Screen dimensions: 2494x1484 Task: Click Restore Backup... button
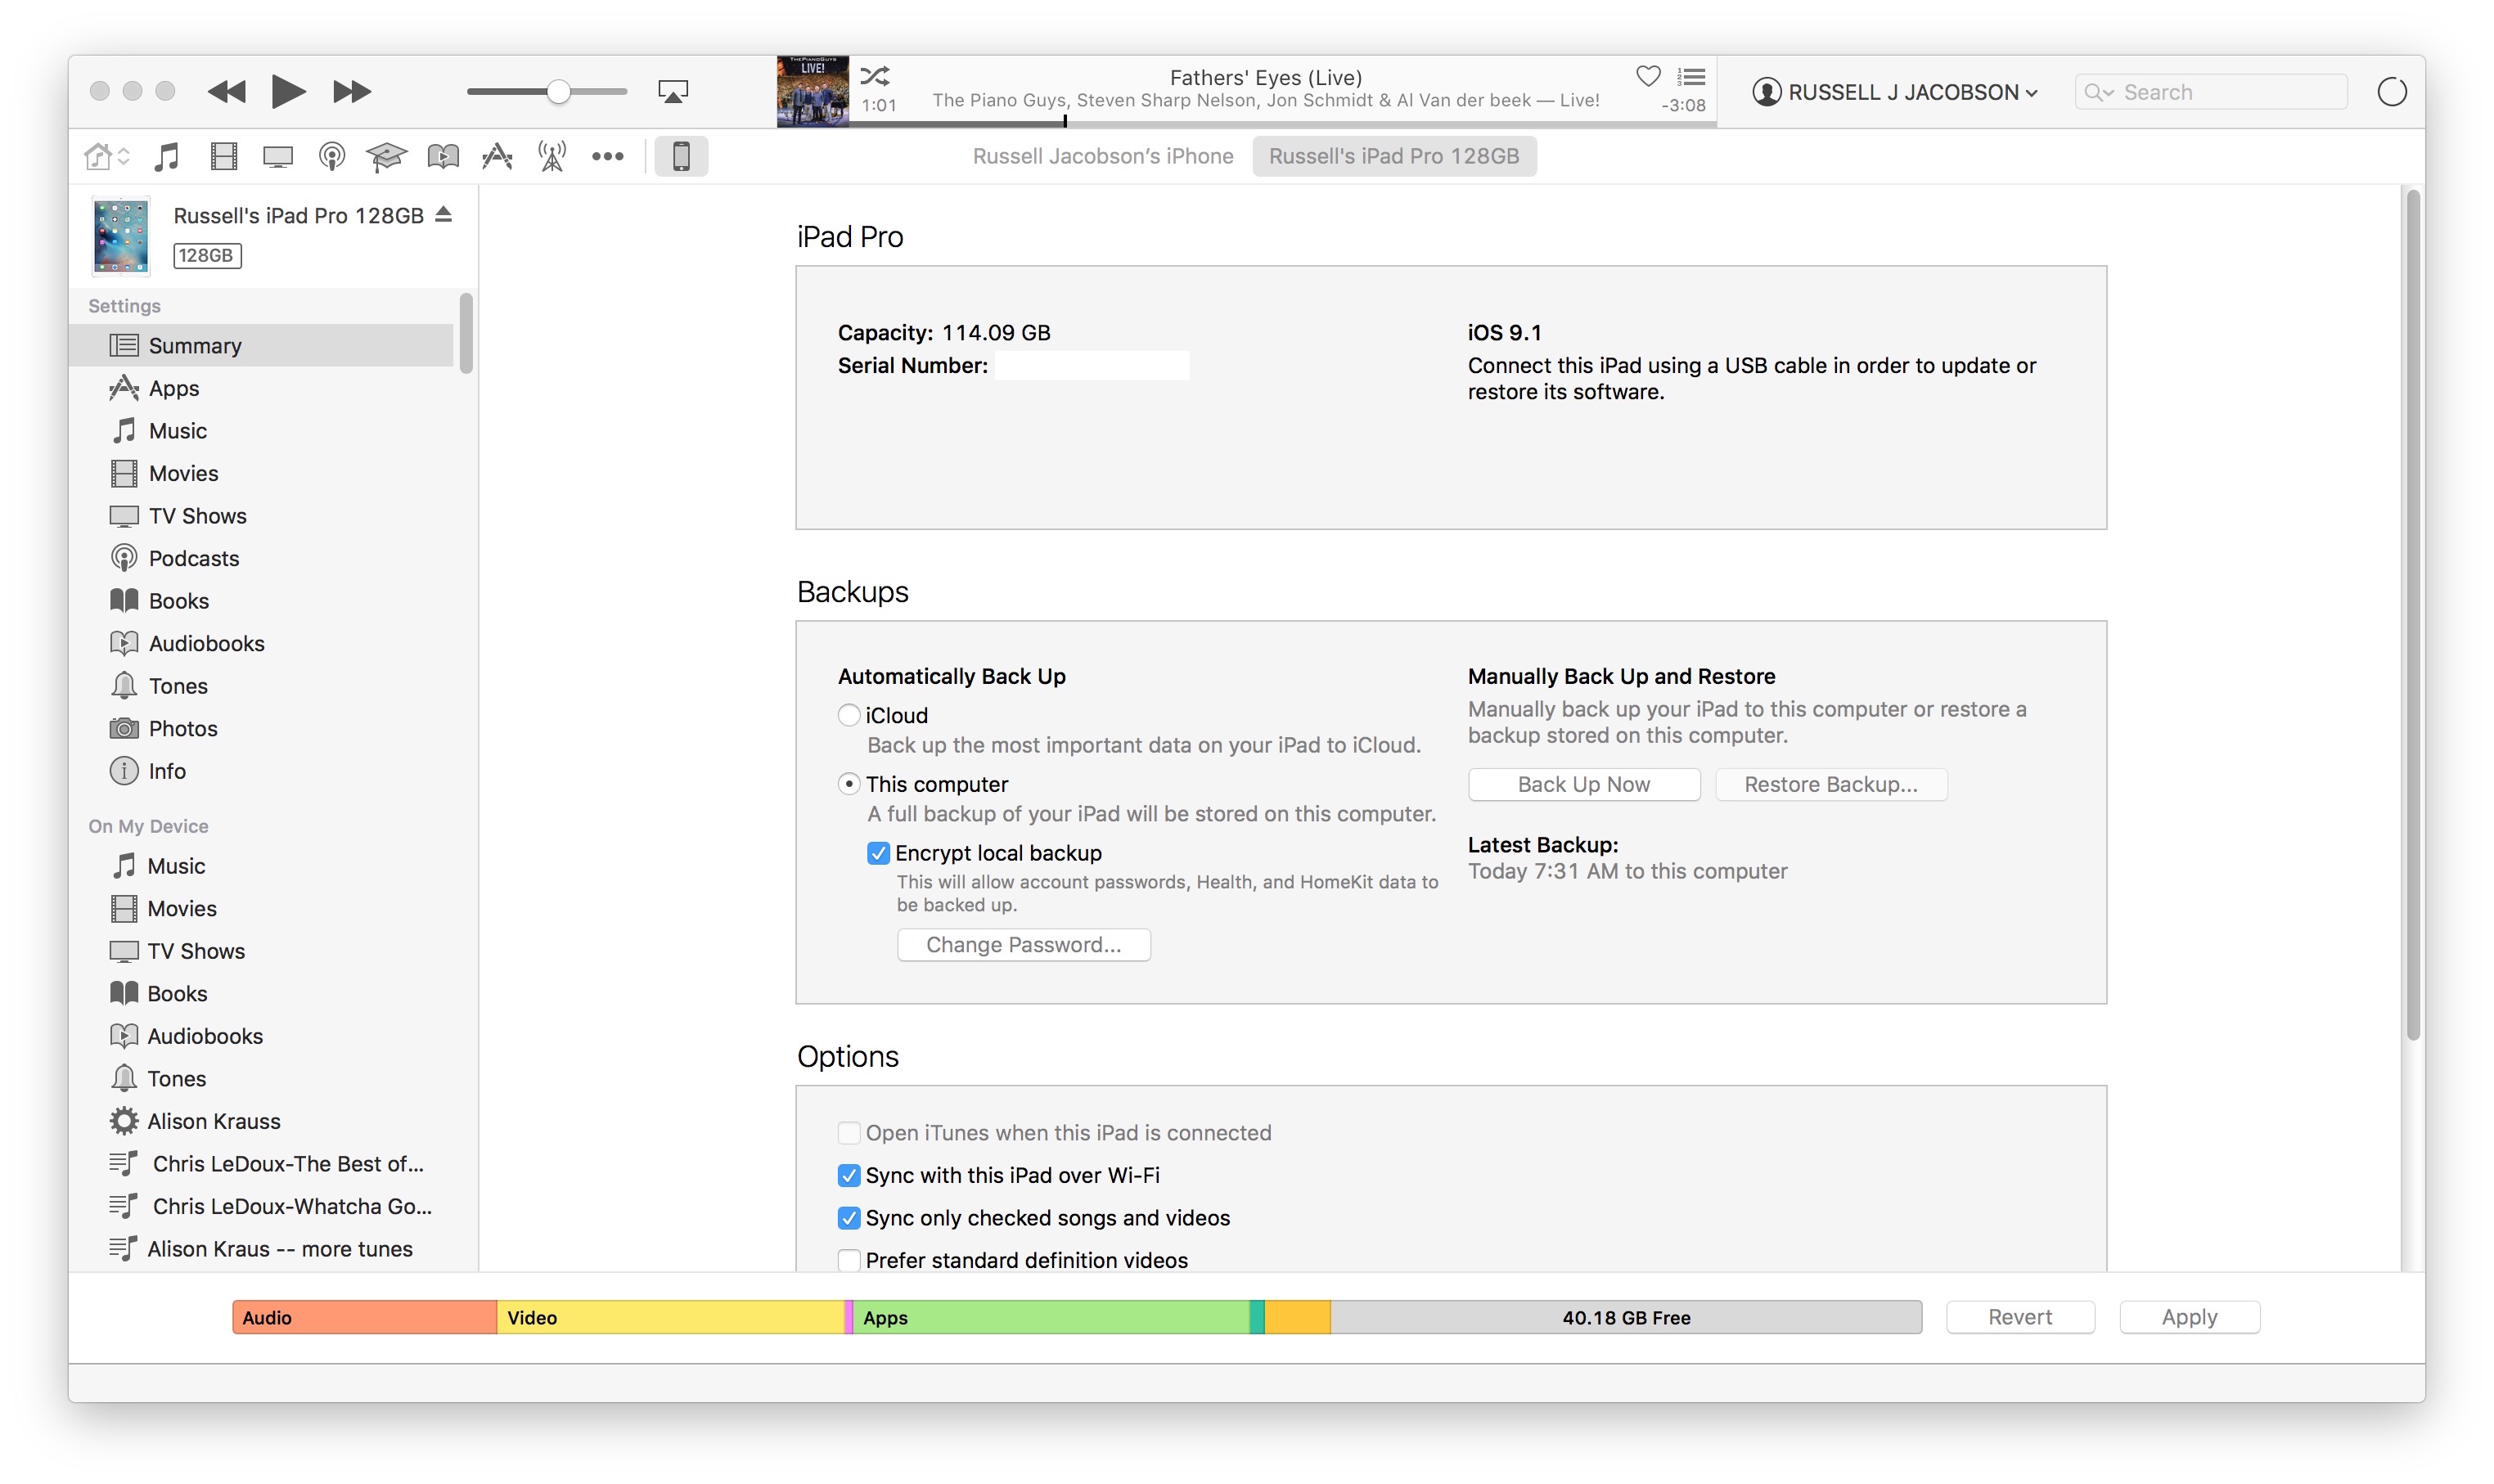pyautogui.click(x=1830, y=785)
